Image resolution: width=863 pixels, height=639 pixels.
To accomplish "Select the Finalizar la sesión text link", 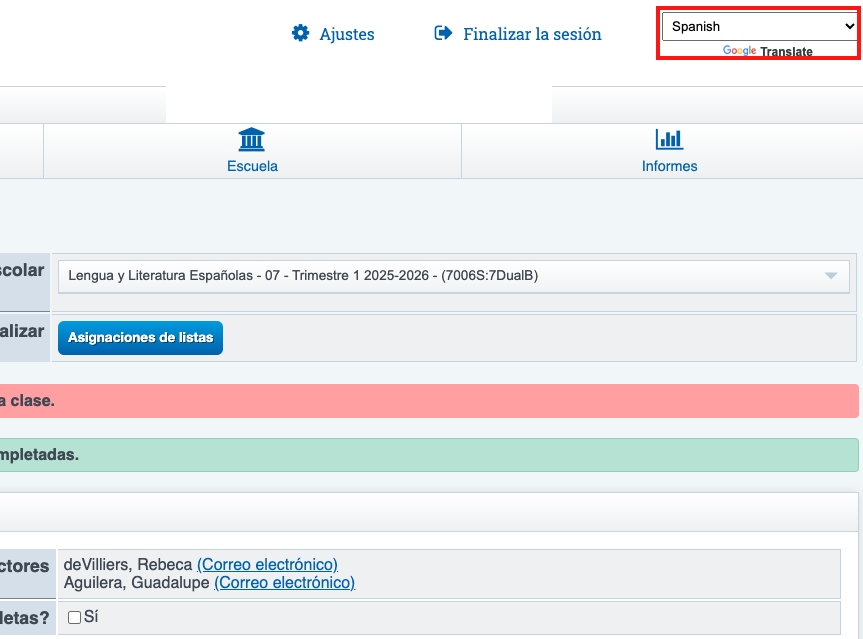I will coord(532,34).
